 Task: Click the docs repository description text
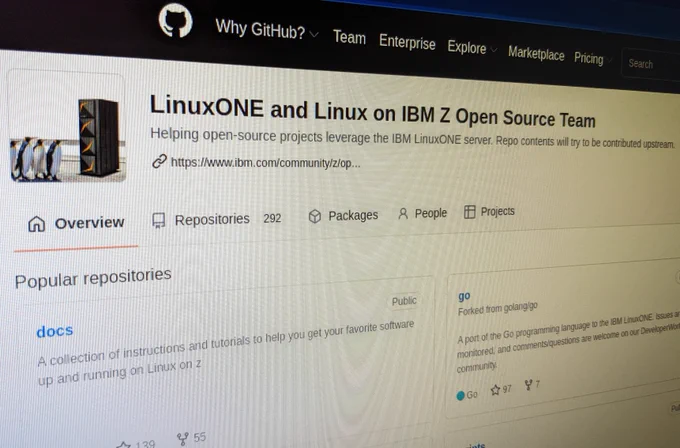(226, 353)
